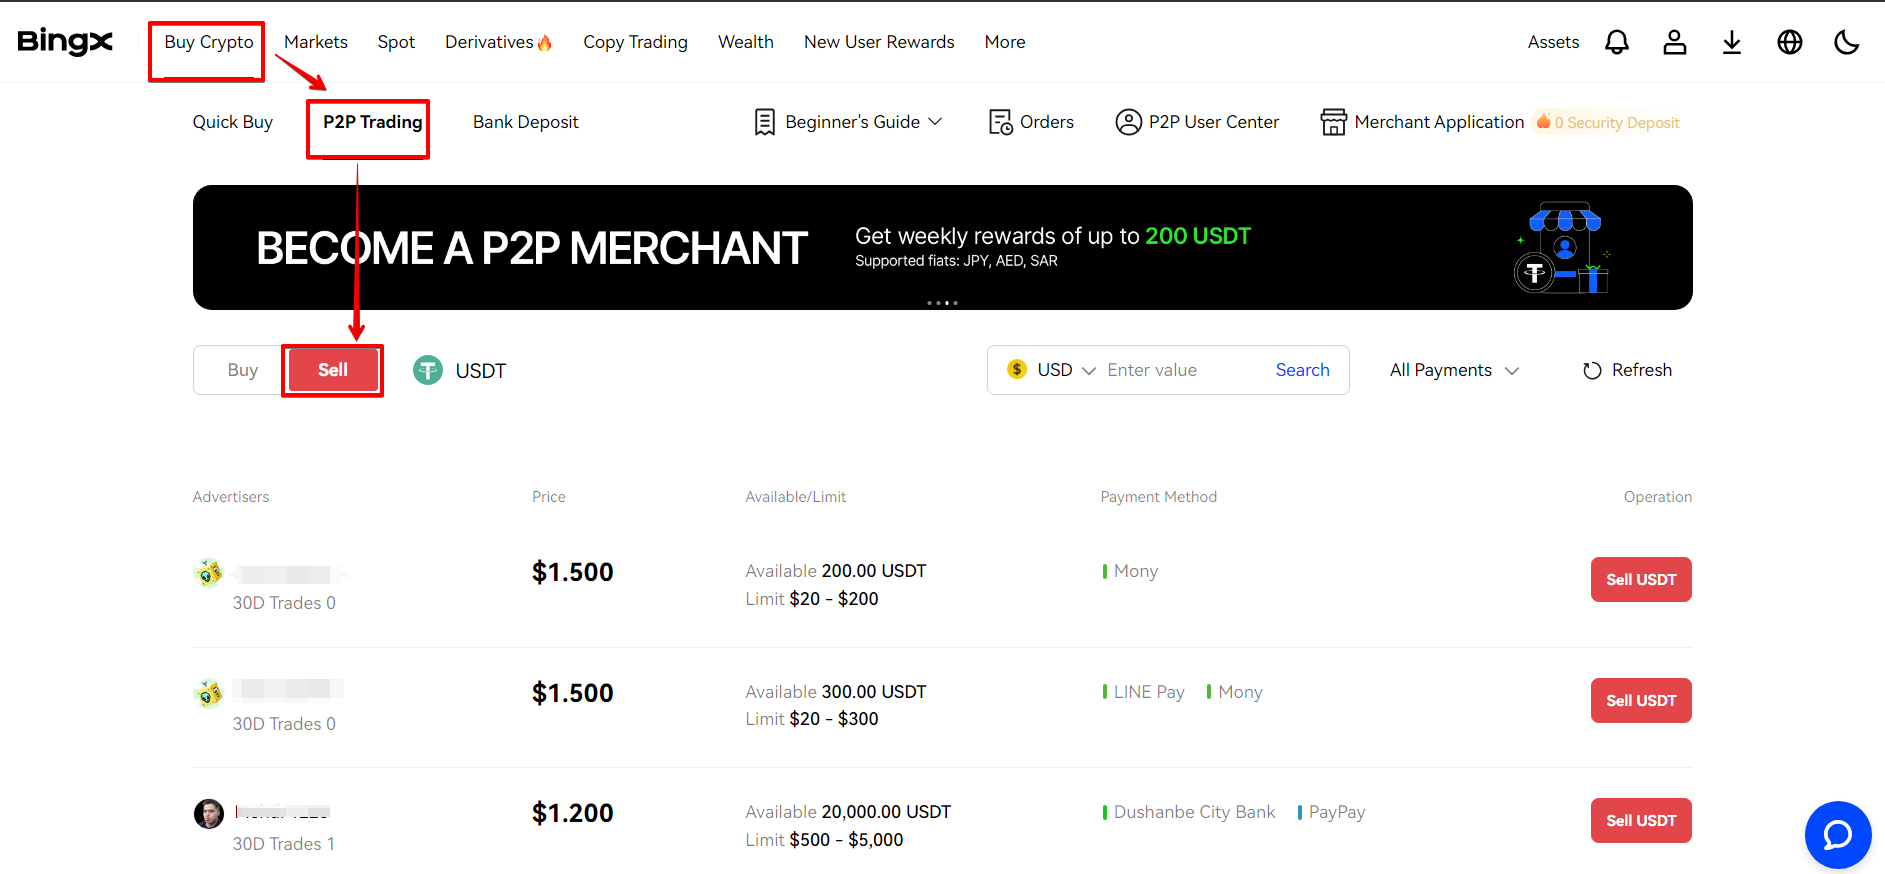Go to the Spot menu
The width and height of the screenshot is (1885, 874).
pos(396,42)
